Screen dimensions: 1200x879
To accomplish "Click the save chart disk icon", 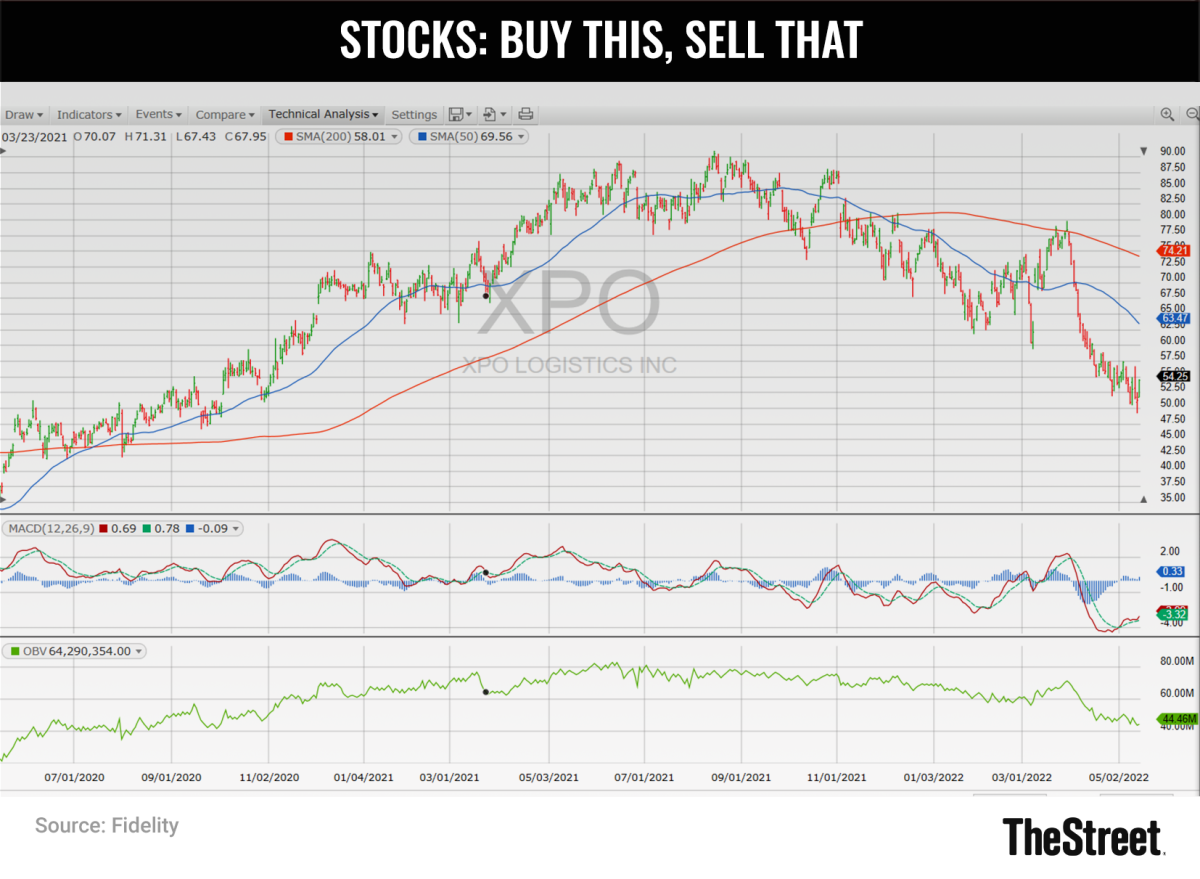I will [456, 115].
